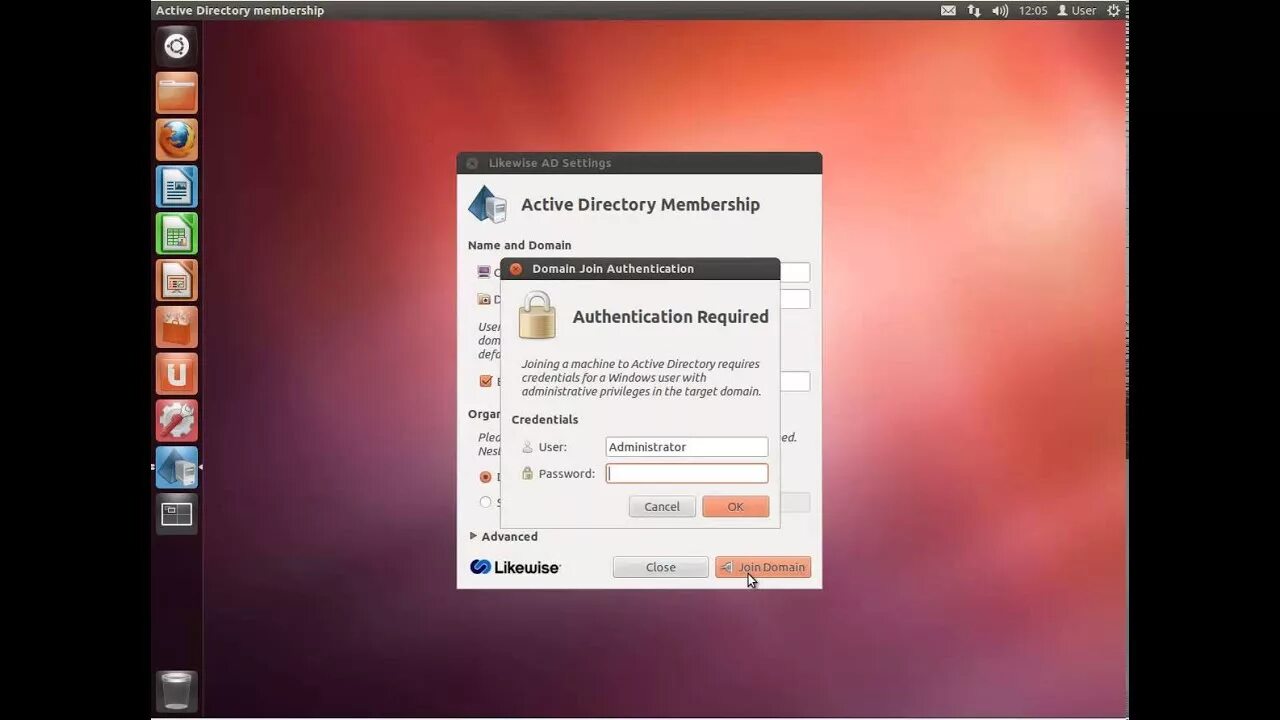
Task: Open the sound volume indicator
Action: tap(1000, 10)
